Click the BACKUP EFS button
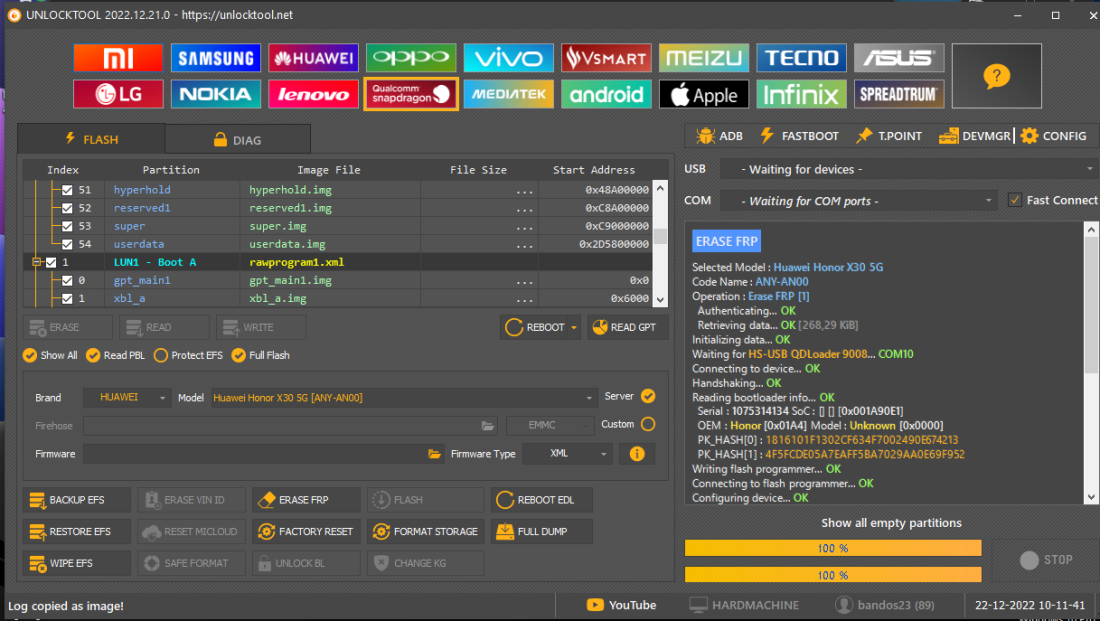The height and width of the screenshot is (621, 1100). coord(77,500)
